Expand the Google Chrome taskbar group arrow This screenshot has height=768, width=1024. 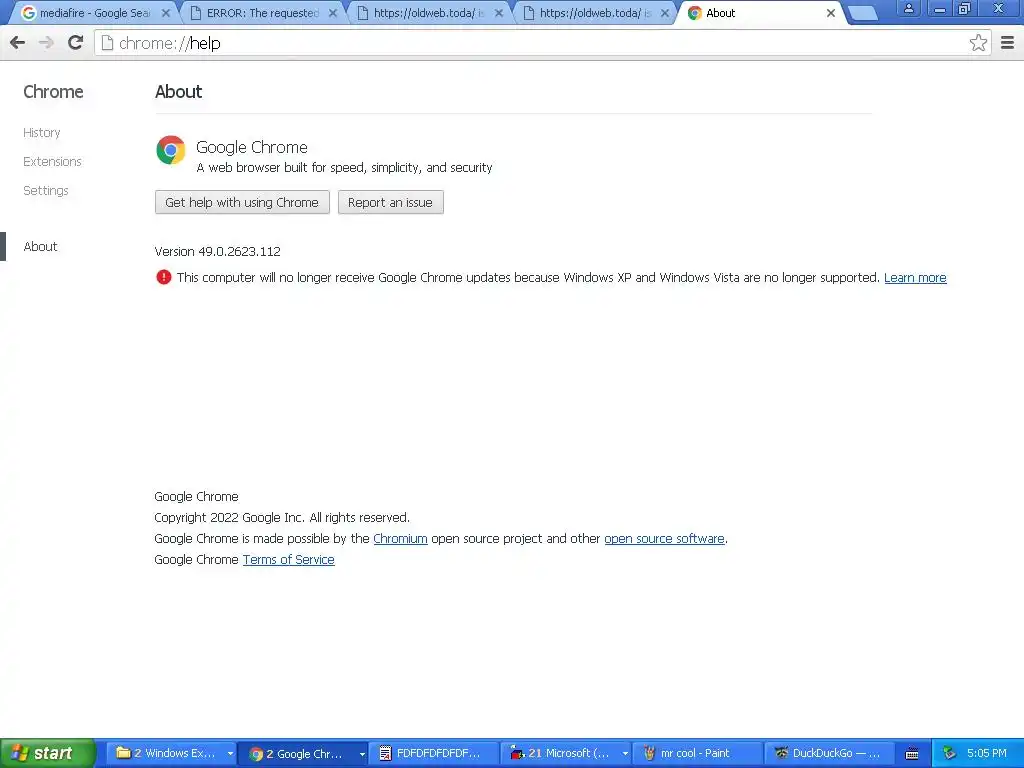pos(362,754)
